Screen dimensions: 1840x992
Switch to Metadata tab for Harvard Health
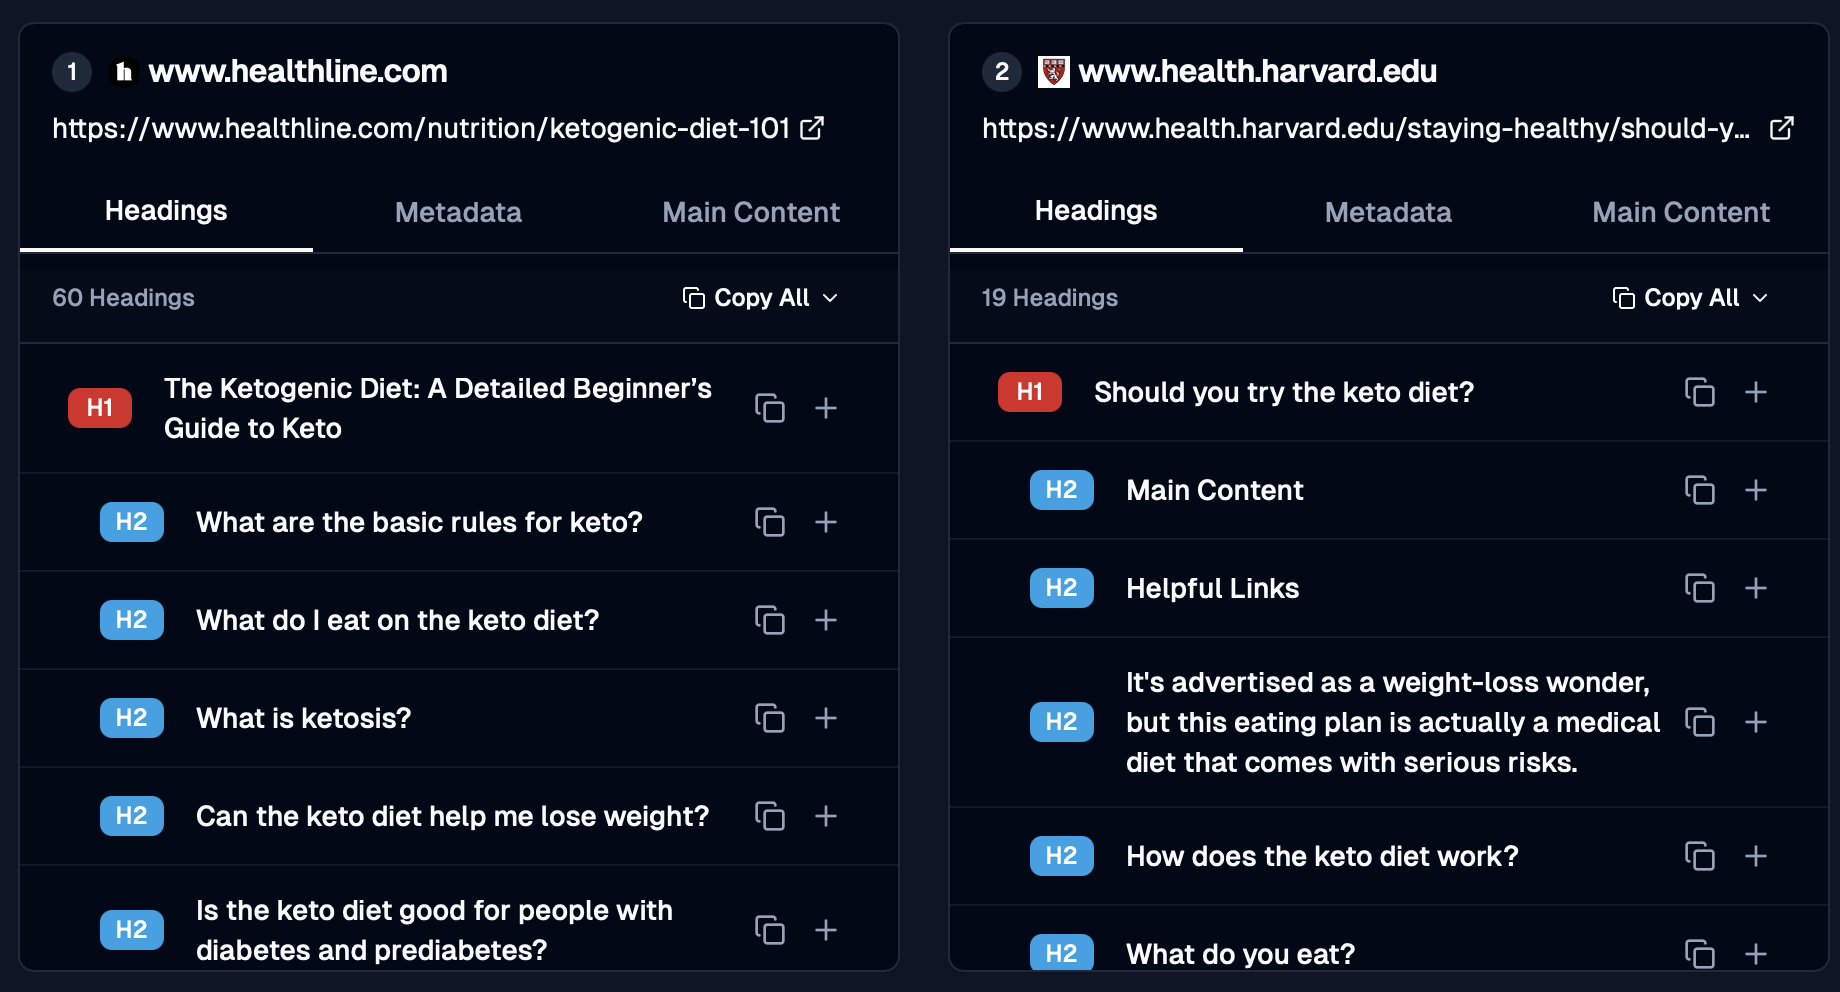pyautogui.click(x=1388, y=212)
